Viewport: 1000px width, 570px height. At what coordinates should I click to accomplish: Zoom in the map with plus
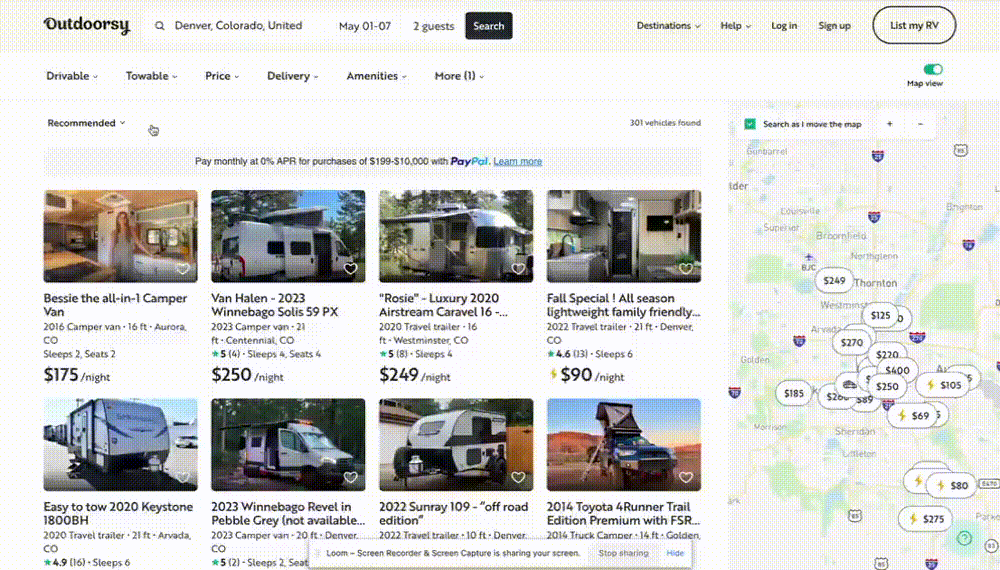coord(890,124)
